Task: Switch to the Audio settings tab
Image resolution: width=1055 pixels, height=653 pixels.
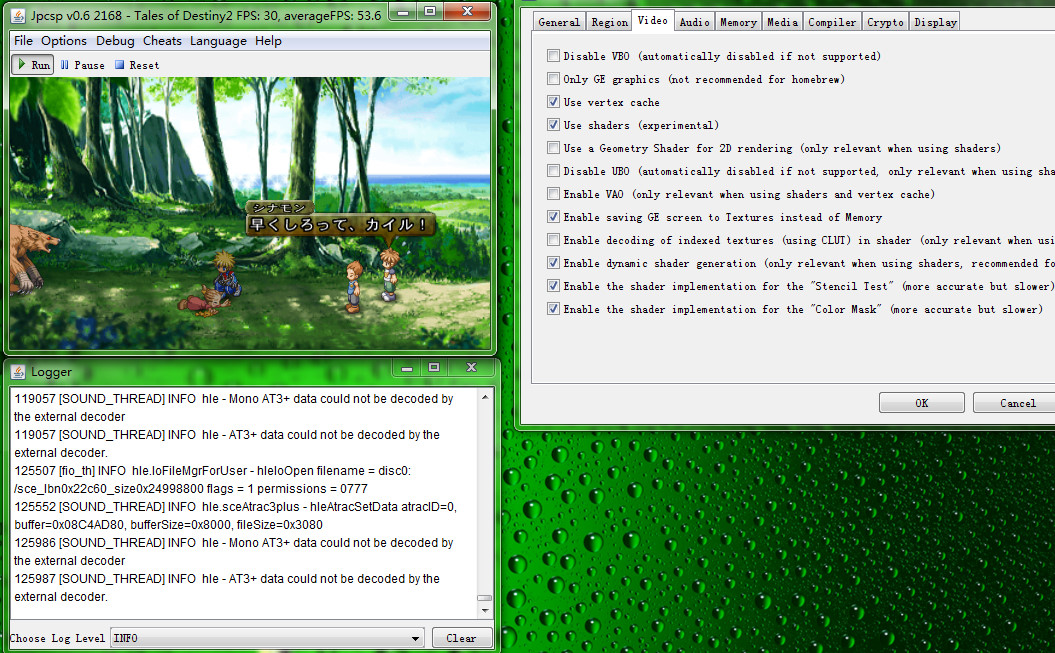Action: pyautogui.click(x=694, y=22)
